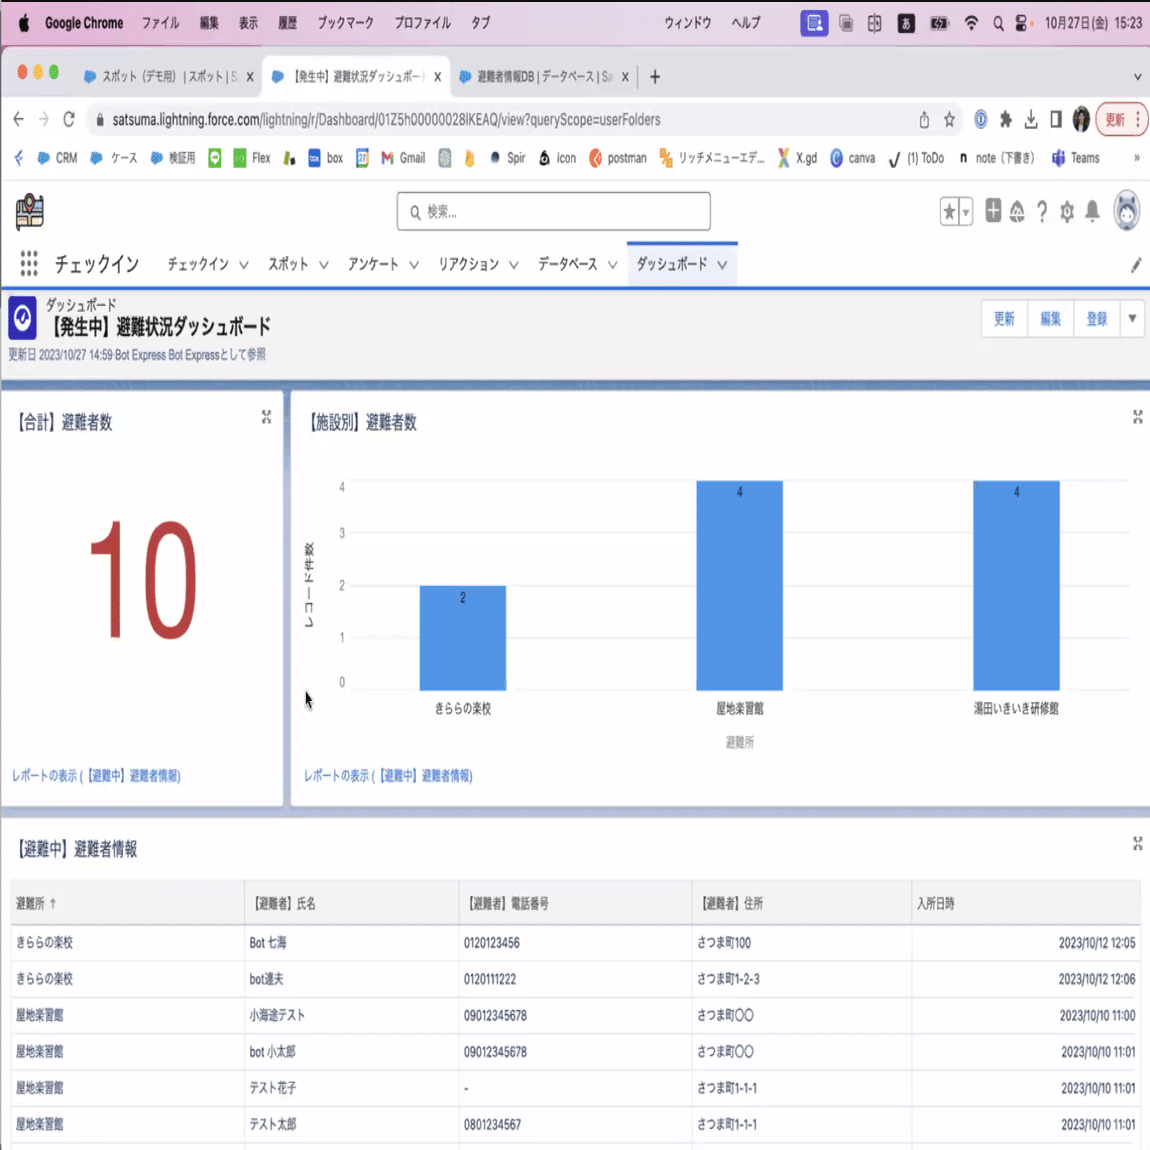Open the Gmail bookmark
This screenshot has width=1150, height=1150.
coord(403,158)
